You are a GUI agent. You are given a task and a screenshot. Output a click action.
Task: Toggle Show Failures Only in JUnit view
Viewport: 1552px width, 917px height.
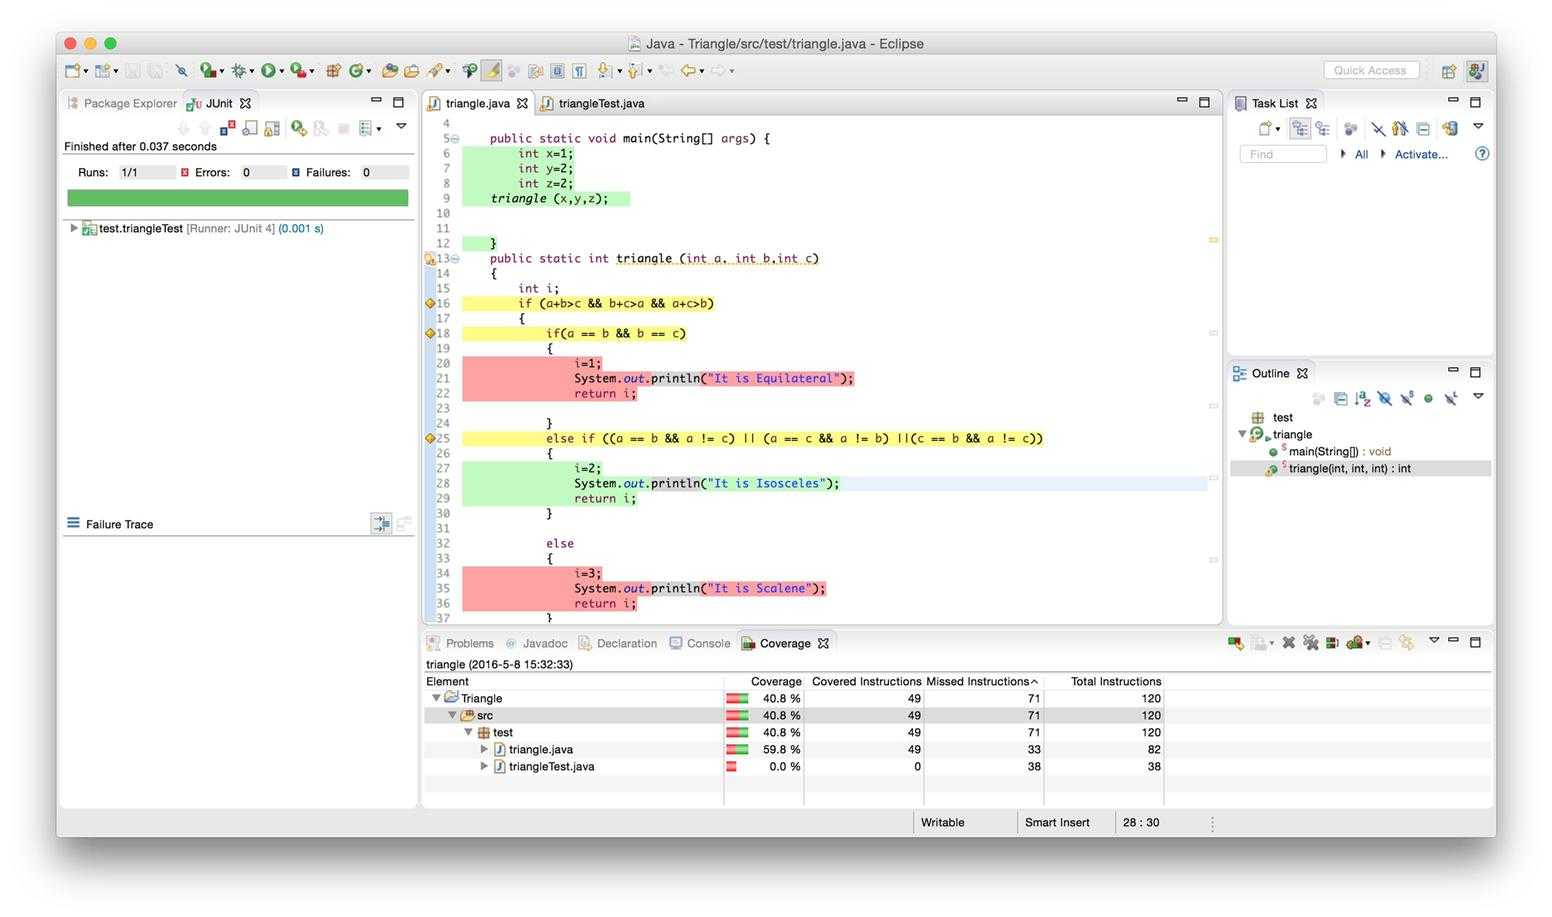pyautogui.click(x=228, y=128)
